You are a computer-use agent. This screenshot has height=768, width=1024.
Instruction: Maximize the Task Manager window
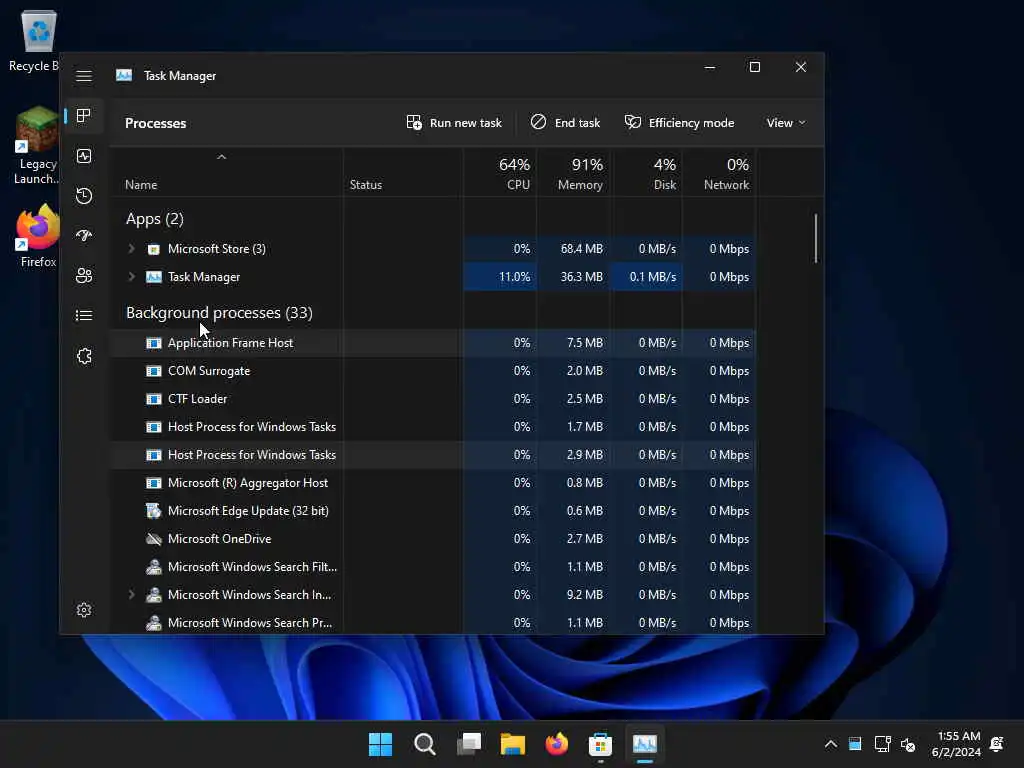(x=755, y=67)
